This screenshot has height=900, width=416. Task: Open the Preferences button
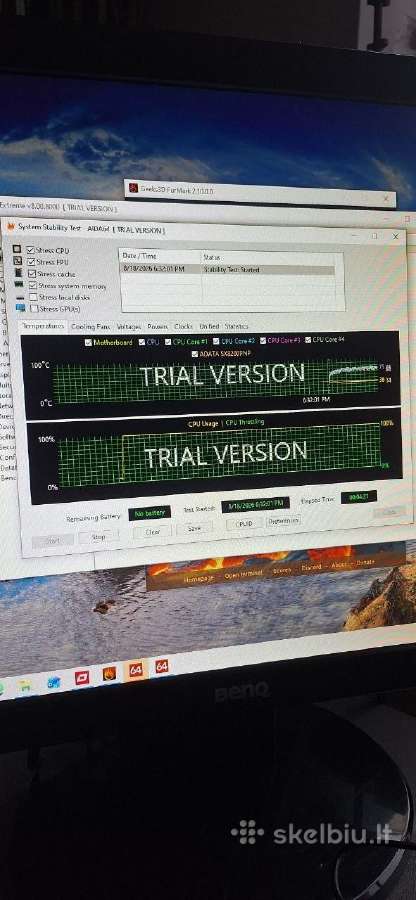pyautogui.click(x=283, y=521)
